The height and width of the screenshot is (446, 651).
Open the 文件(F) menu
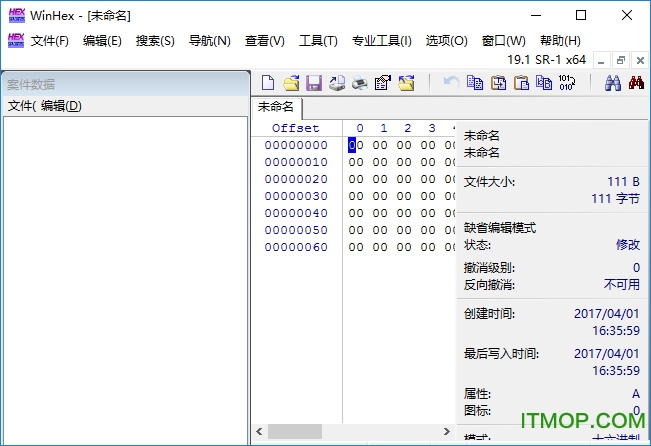[49, 41]
